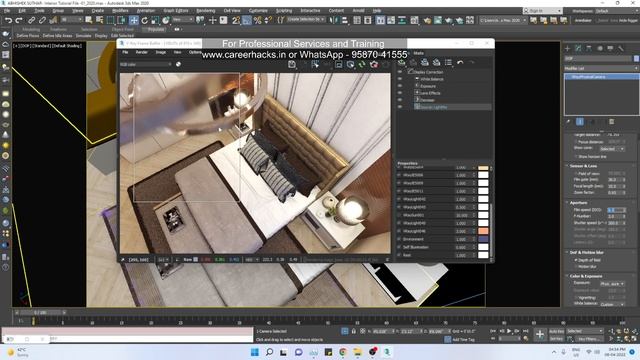Collapse the Aperture rollout

578,202
